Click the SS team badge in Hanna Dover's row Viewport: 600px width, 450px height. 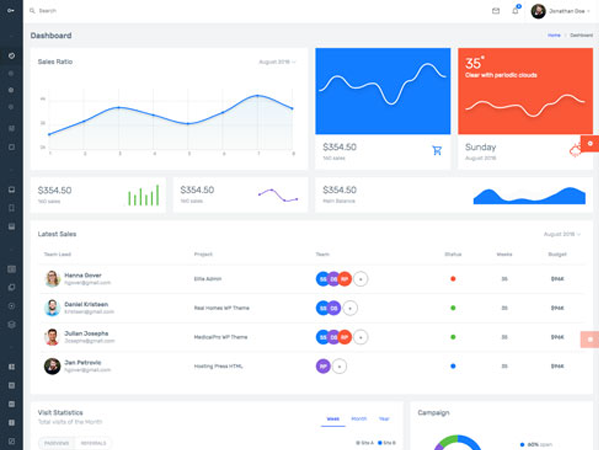click(323, 279)
